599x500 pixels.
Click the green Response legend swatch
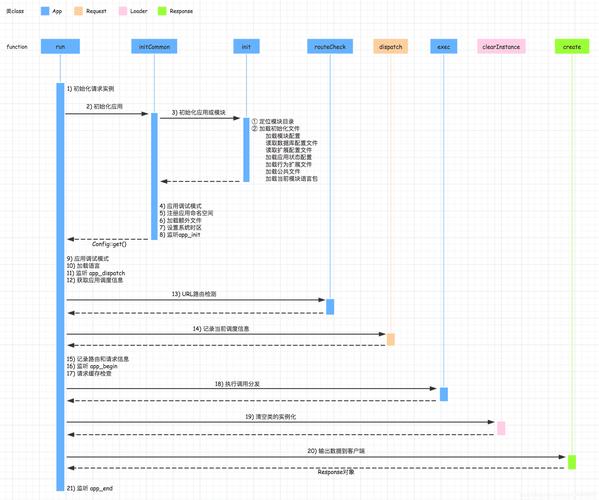click(162, 11)
